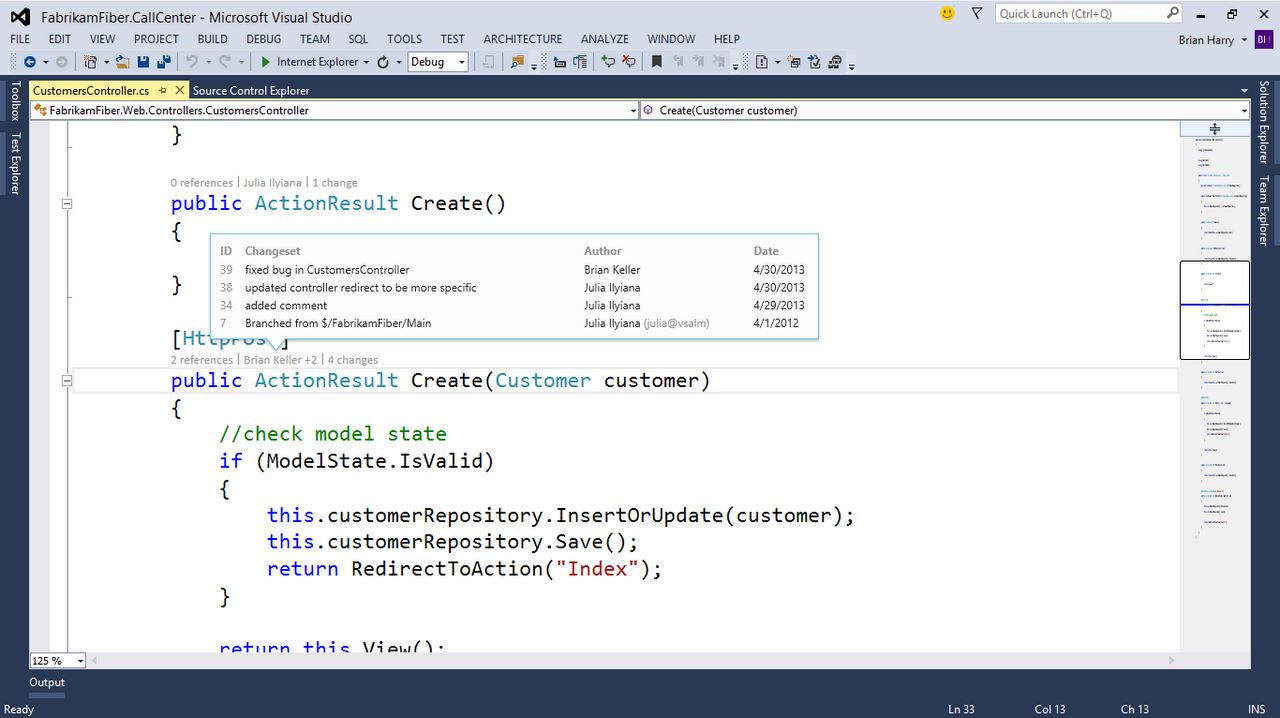Select changeset 38 'updated controller redirect' row
The image size is (1280, 718).
pos(513,288)
